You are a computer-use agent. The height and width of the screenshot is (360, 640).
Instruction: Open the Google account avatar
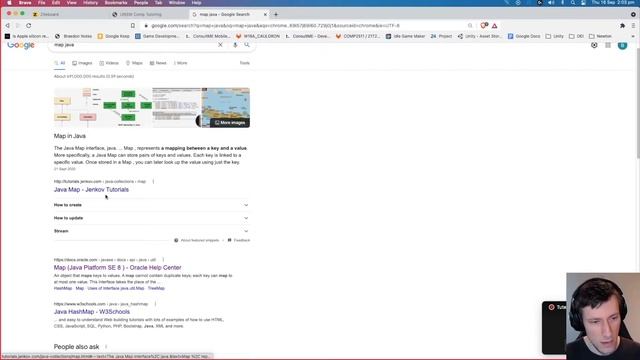(622, 45)
